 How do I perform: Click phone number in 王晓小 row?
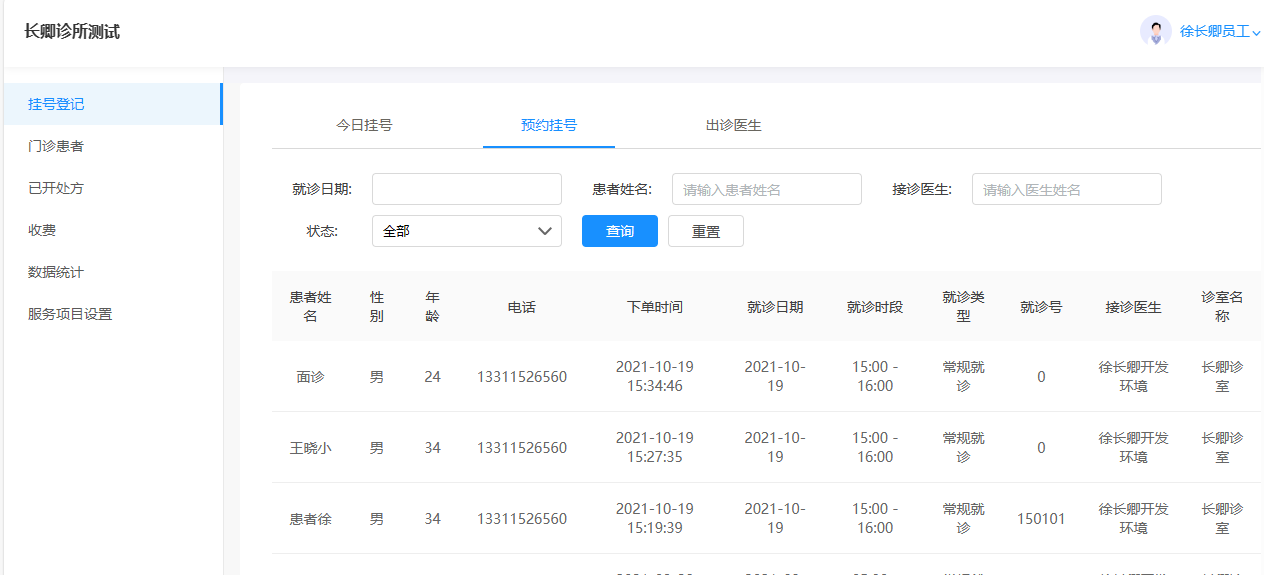coord(522,448)
